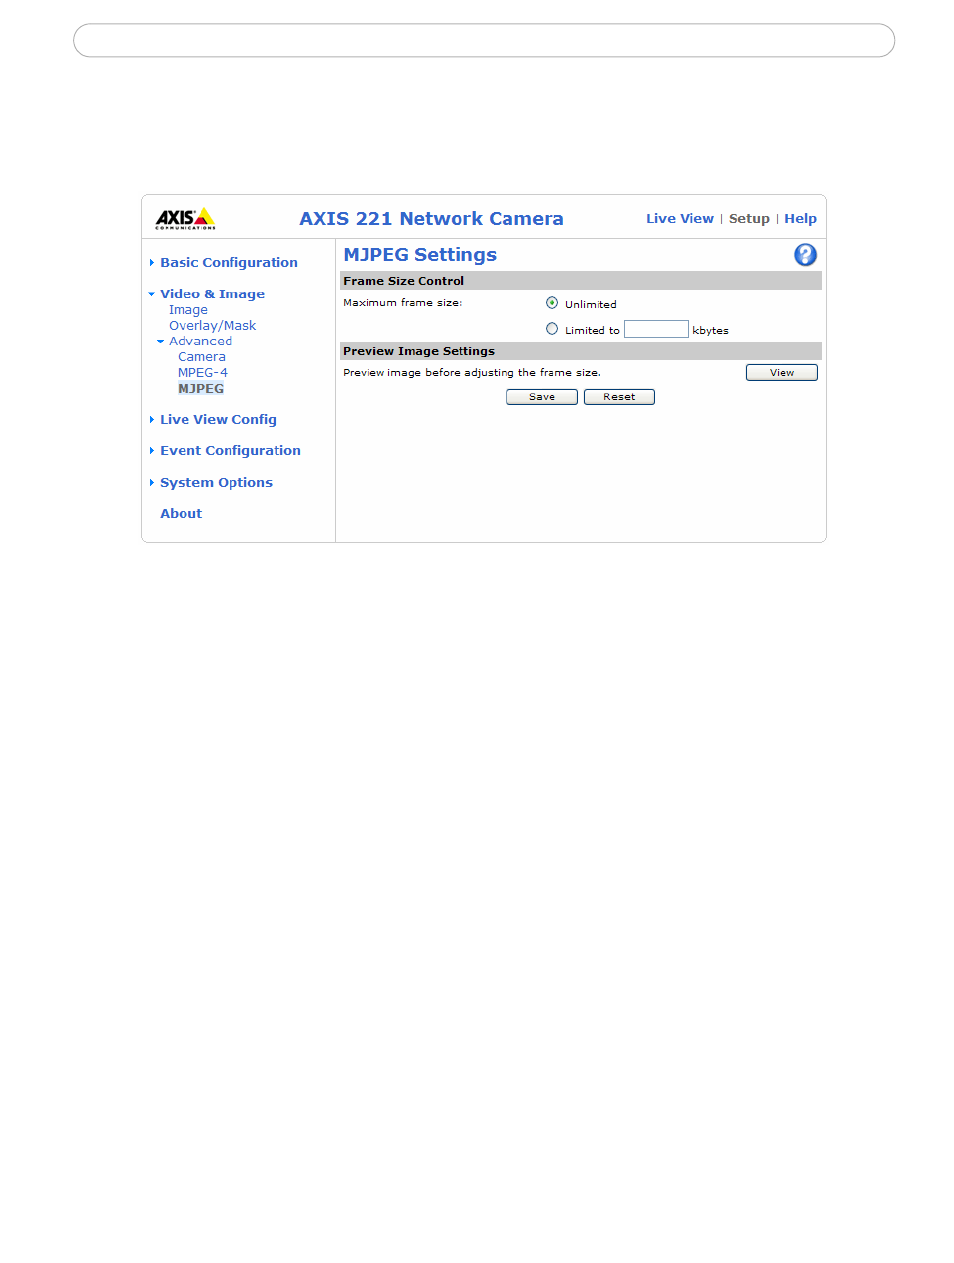Open Video & Image menu
Screen dimensions: 954x1263
(x=212, y=294)
